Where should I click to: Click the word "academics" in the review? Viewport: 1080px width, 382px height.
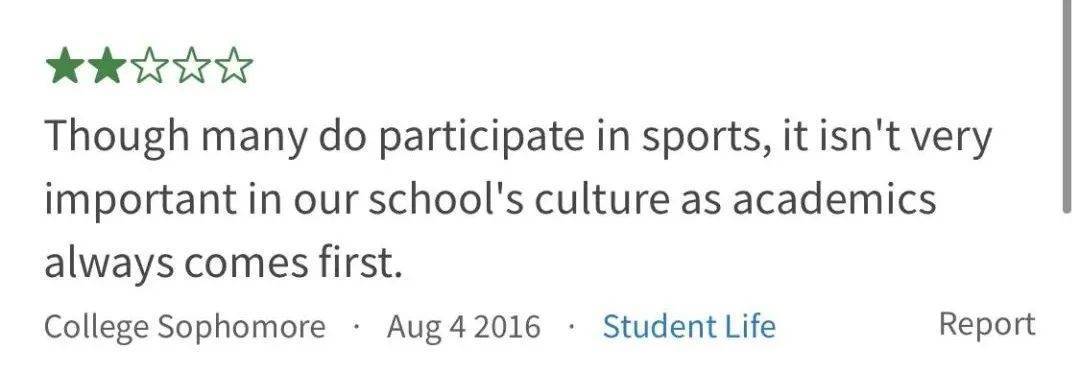tap(834, 198)
